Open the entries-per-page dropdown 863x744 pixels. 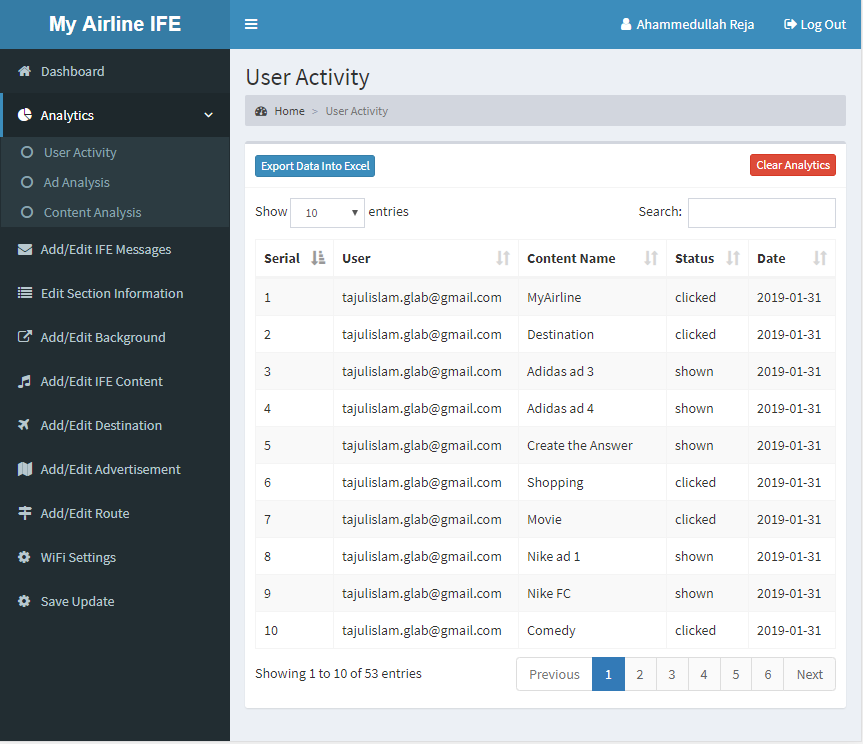[328, 213]
